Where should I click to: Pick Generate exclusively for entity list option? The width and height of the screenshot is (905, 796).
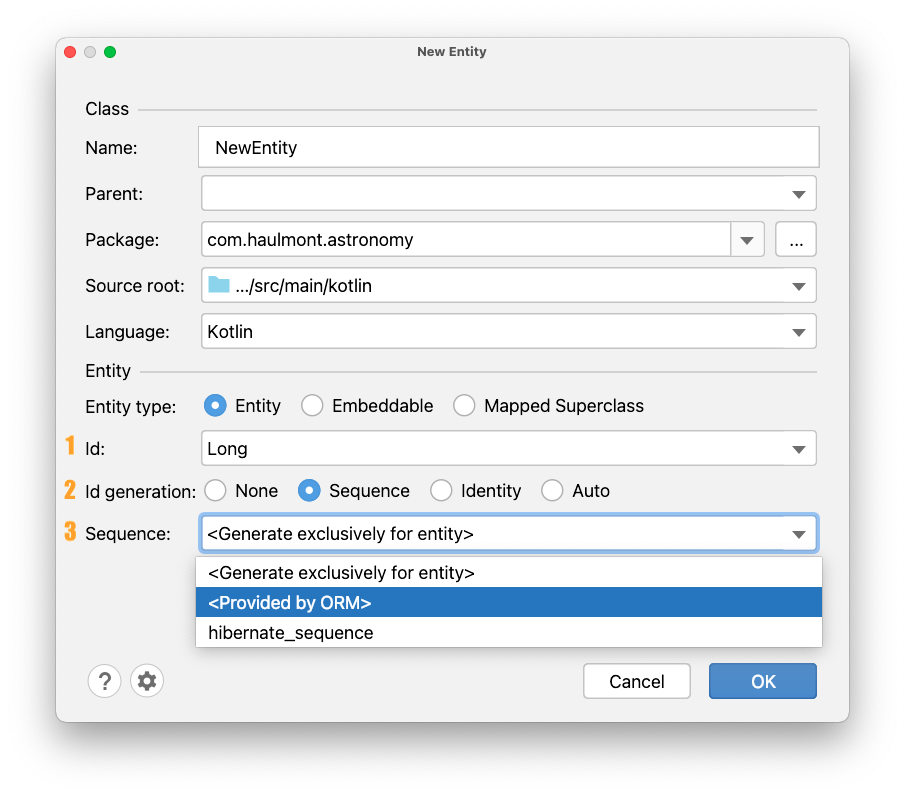click(x=508, y=573)
